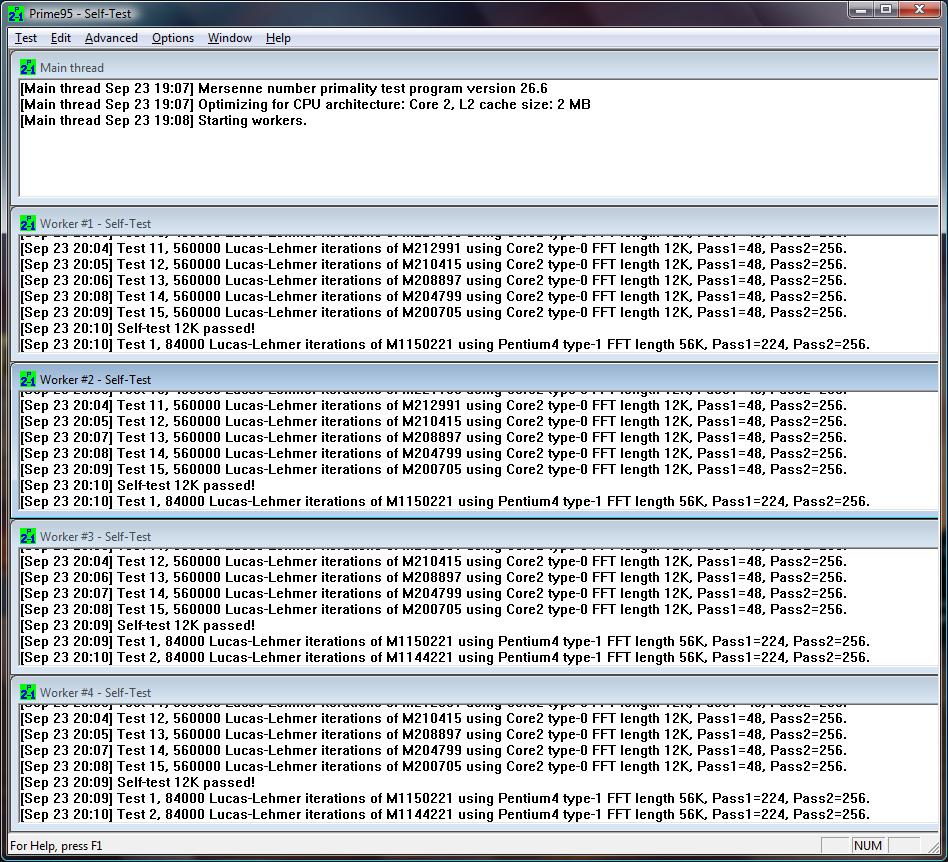Click Worker #3 Test 14 M204799 line
The width and height of the screenshot is (948, 862).
(433, 593)
